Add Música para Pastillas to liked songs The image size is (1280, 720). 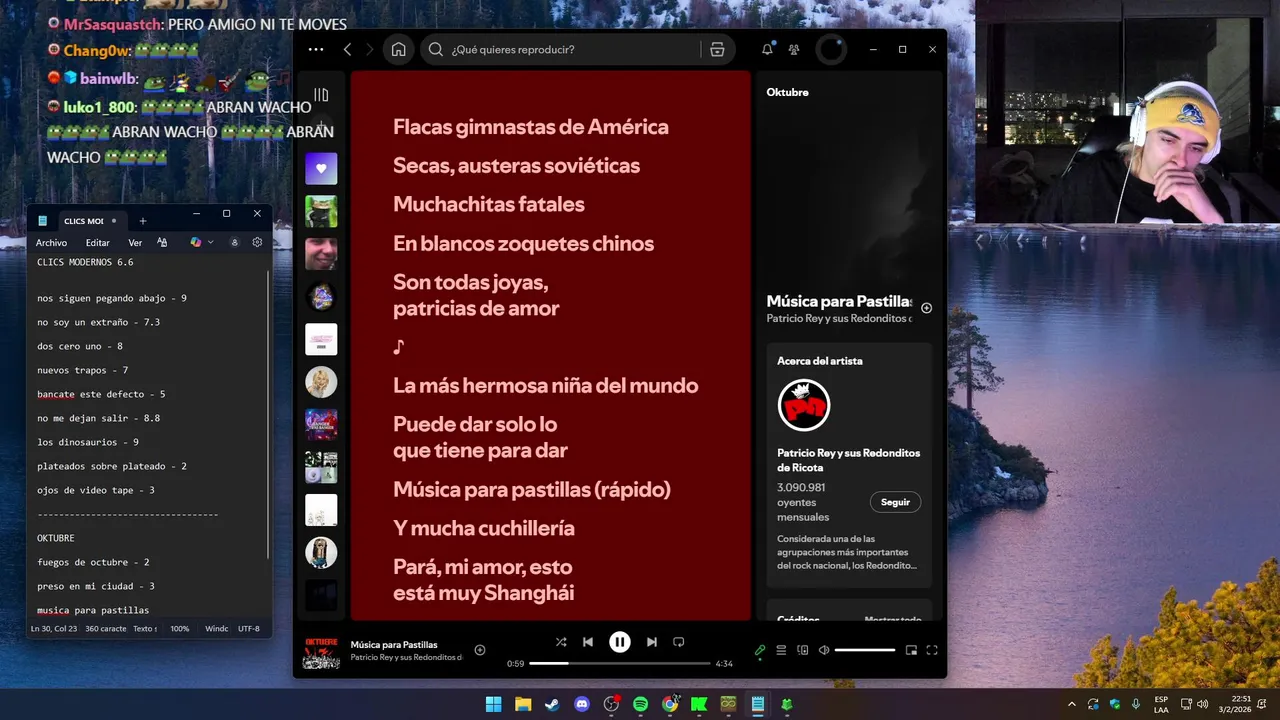point(480,650)
